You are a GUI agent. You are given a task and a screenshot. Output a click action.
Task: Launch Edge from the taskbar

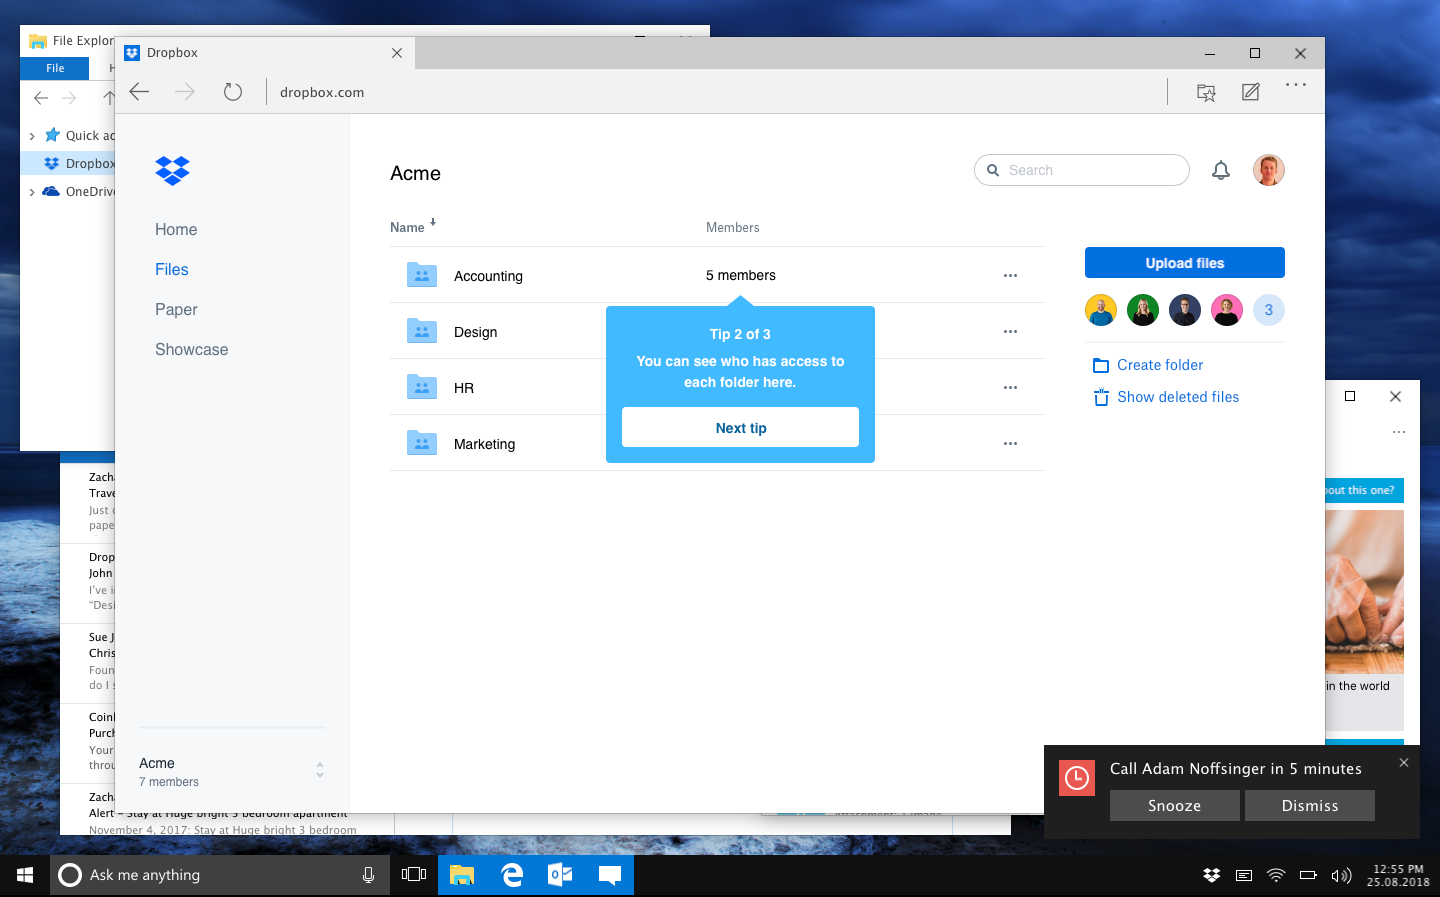(512, 875)
